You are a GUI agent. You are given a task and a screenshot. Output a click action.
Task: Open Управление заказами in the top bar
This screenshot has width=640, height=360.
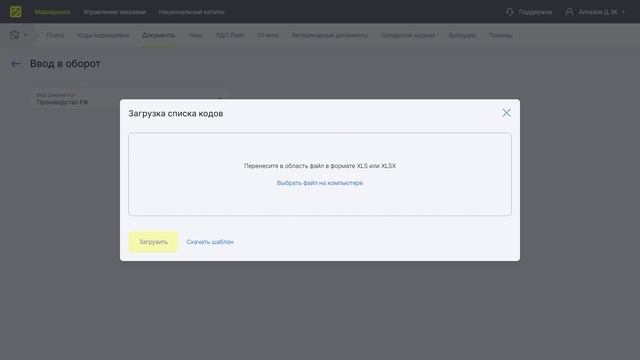114,12
